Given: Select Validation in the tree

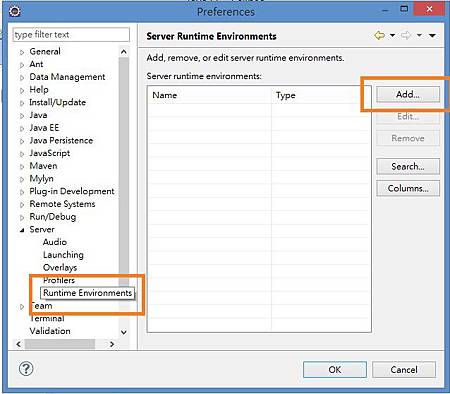Looking at the screenshot, I should coord(50,331).
